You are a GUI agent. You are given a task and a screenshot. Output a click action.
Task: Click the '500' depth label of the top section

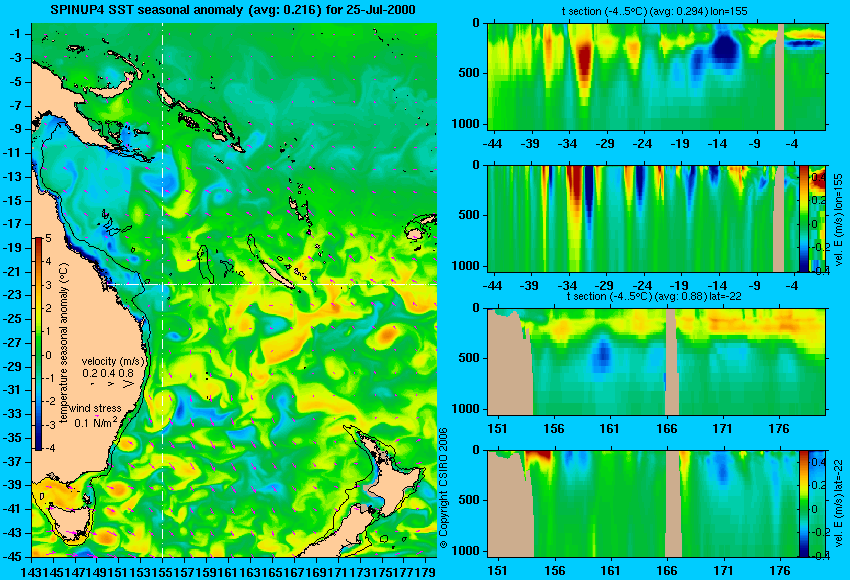click(x=469, y=73)
